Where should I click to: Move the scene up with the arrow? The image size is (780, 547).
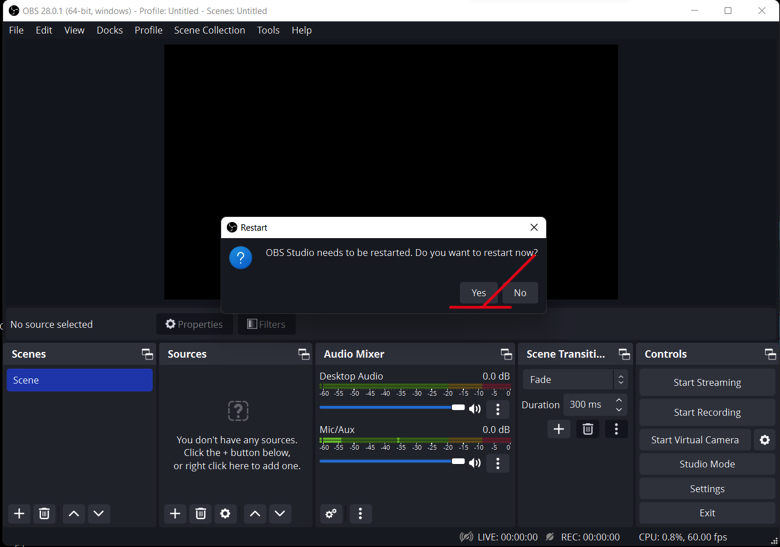tap(74, 513)
